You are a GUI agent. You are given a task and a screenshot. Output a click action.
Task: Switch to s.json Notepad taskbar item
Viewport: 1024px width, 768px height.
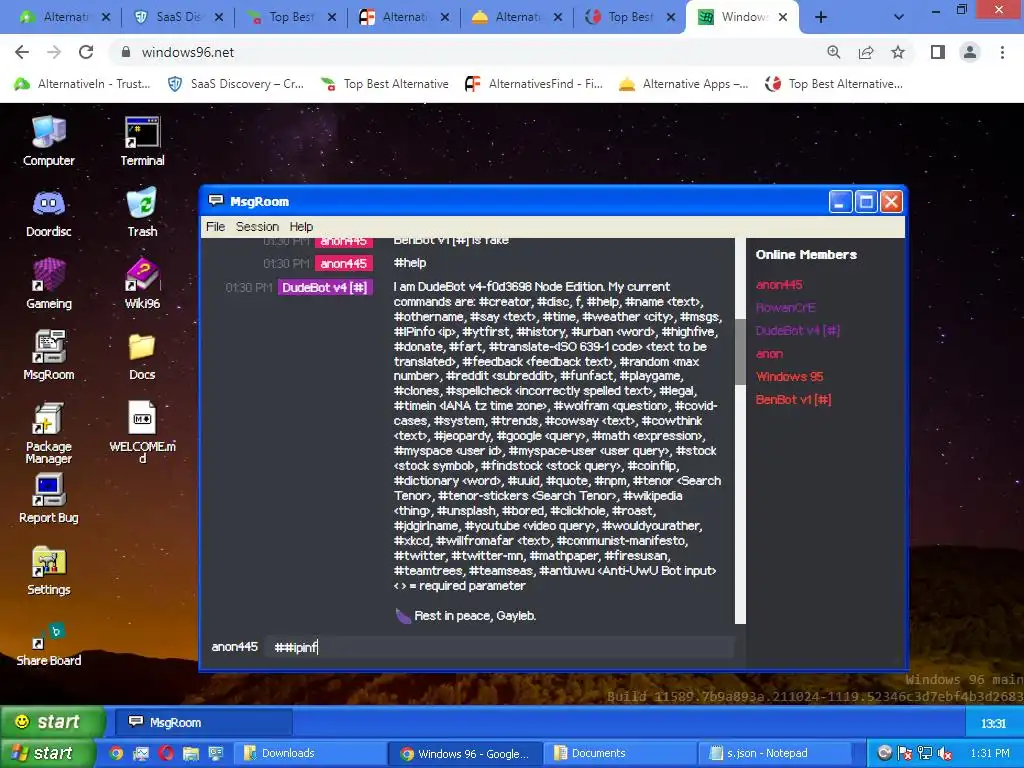click(x=775, y=753)
